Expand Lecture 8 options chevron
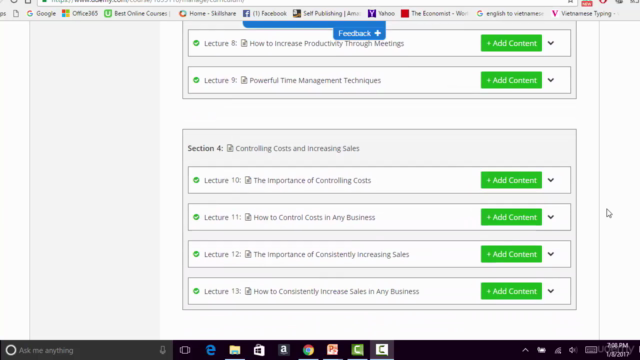Viewport: 640px width, 360px height. 551,43
